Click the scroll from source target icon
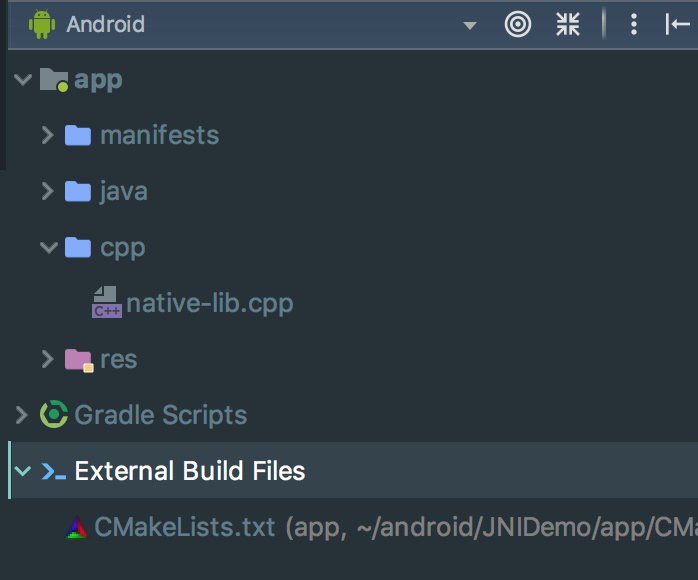698x580 pixels. (x=518, y=24)
